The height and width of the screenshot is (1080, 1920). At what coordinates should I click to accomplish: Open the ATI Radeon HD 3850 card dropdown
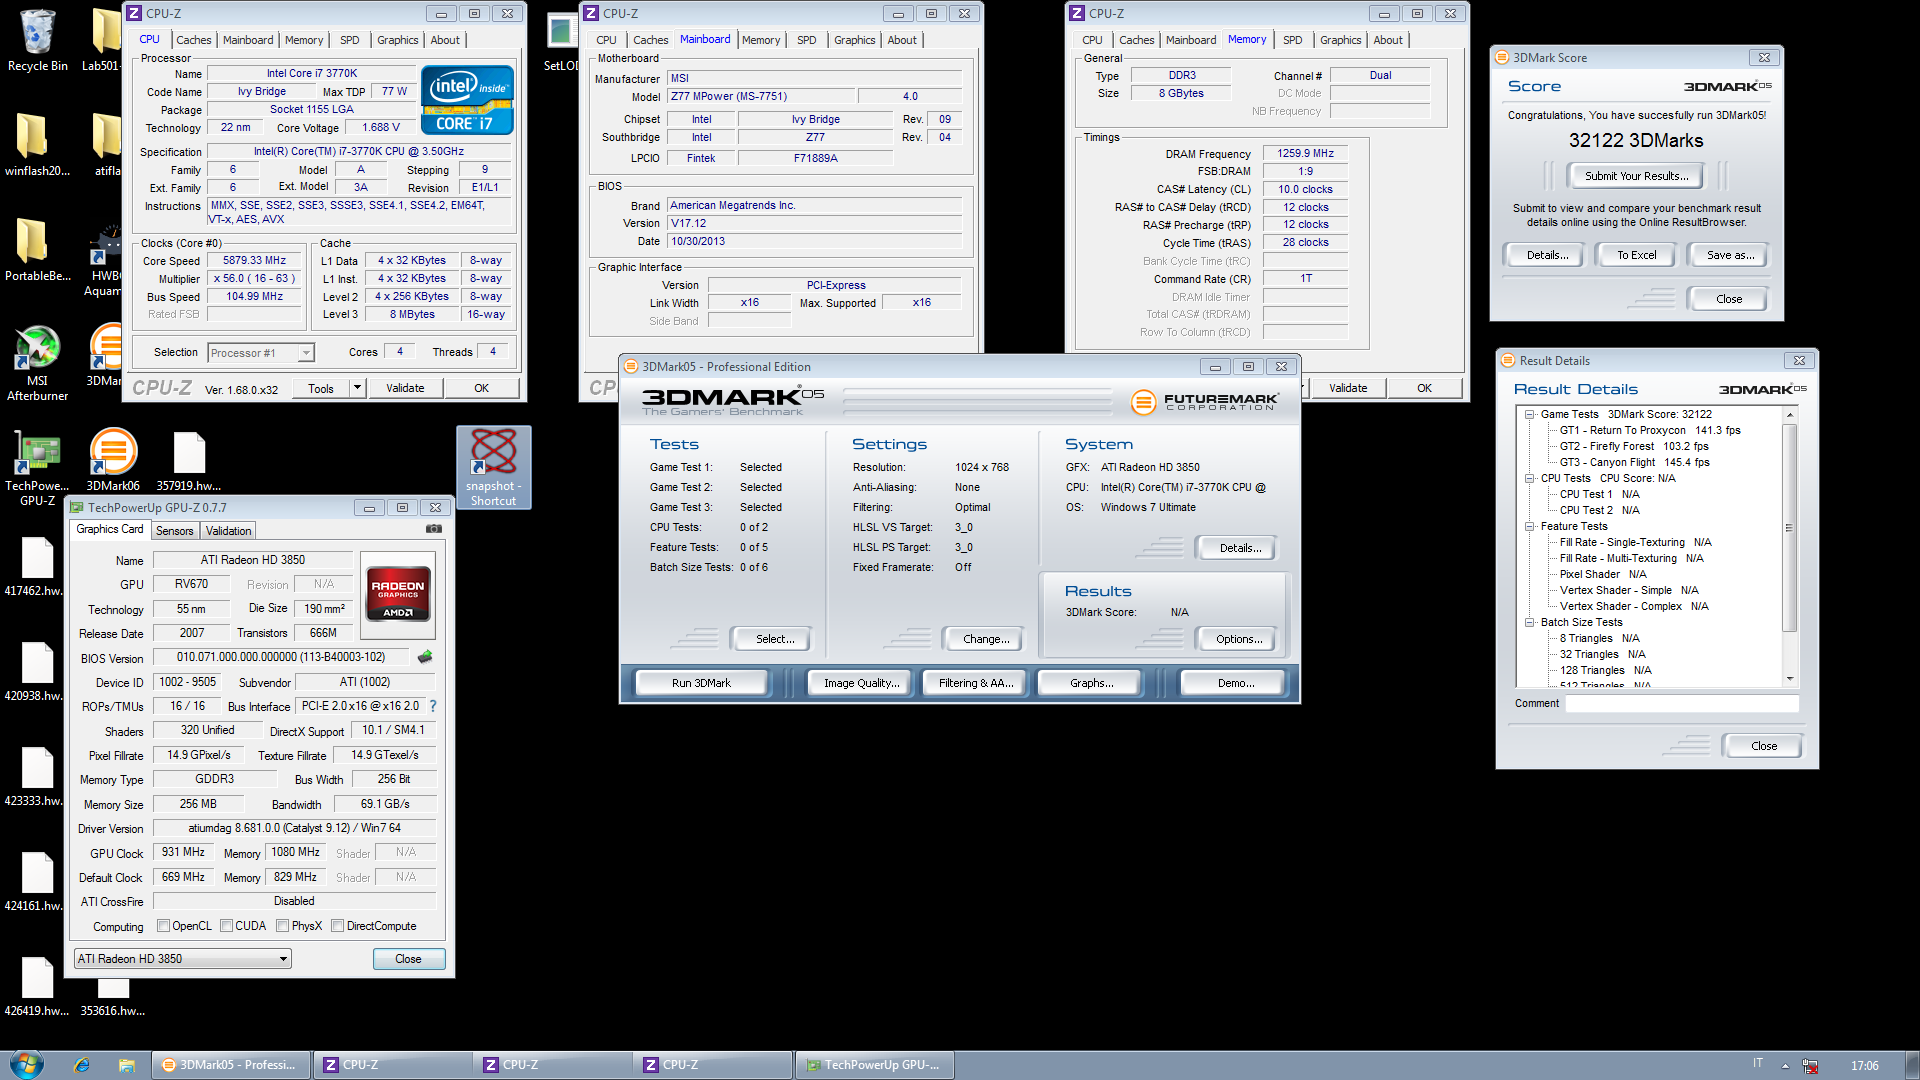183,959
